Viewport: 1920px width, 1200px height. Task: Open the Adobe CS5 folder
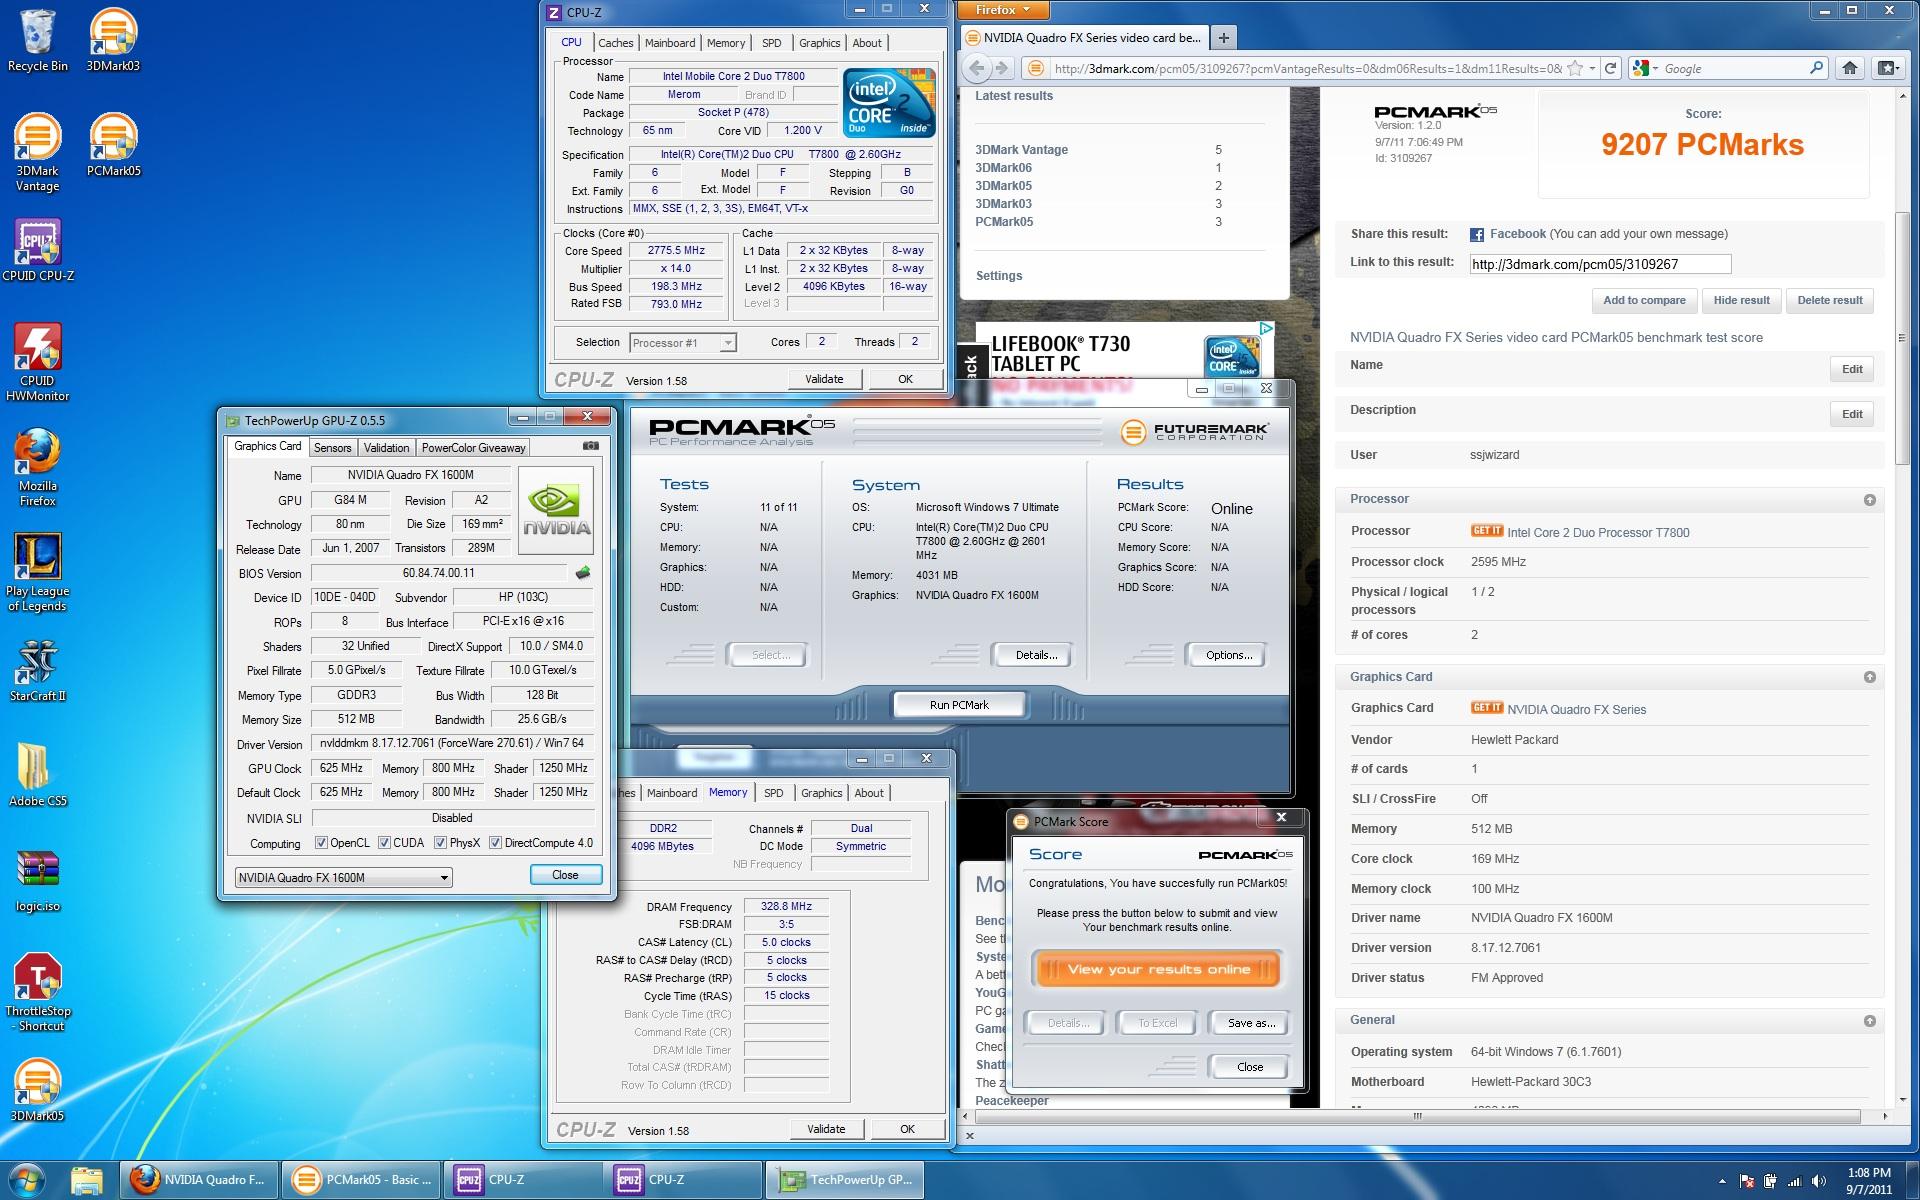tap(38, 775)
